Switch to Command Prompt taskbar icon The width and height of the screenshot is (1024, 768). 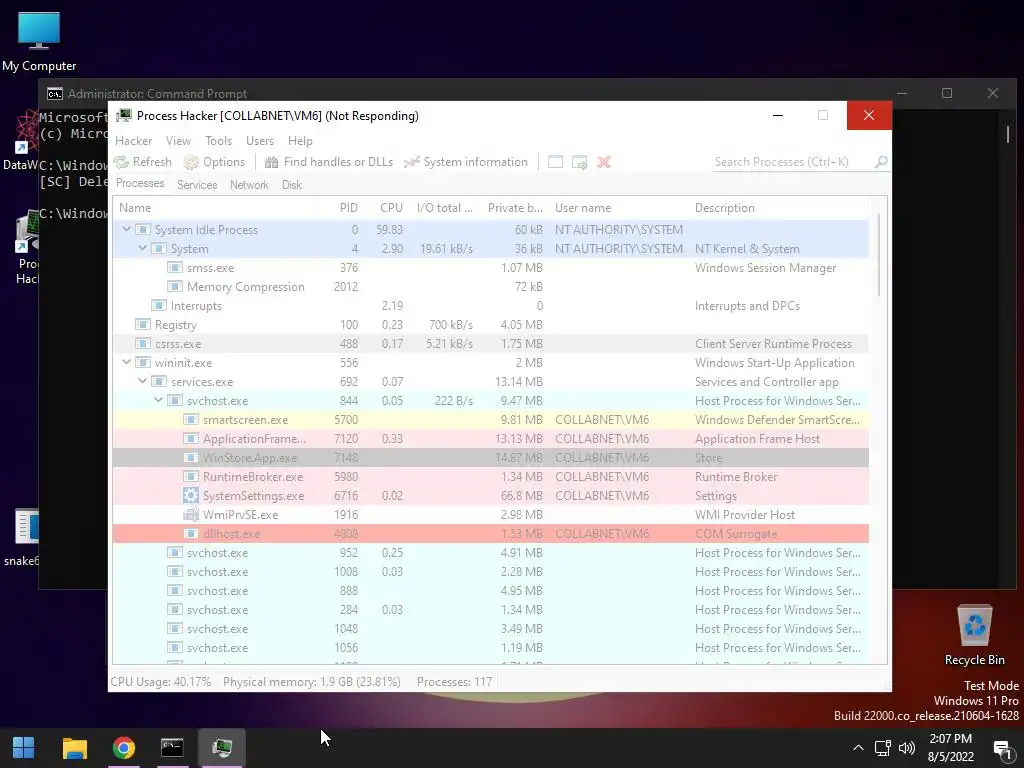point(172,748)
